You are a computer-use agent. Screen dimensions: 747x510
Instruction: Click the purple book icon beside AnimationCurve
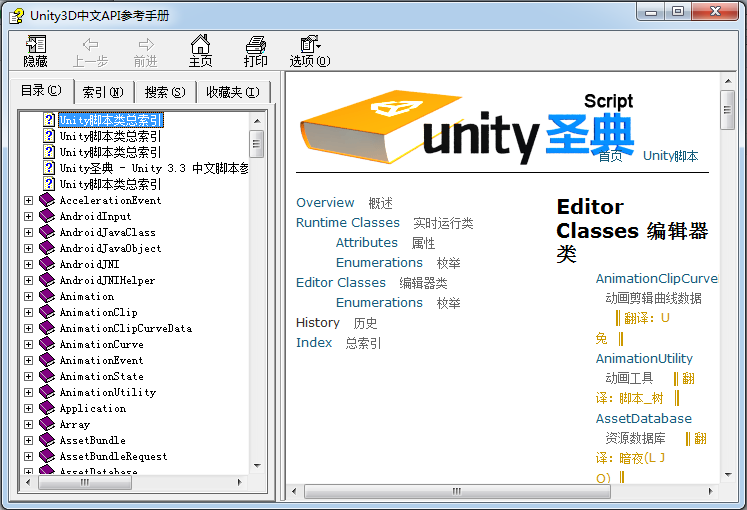(47, 344)
